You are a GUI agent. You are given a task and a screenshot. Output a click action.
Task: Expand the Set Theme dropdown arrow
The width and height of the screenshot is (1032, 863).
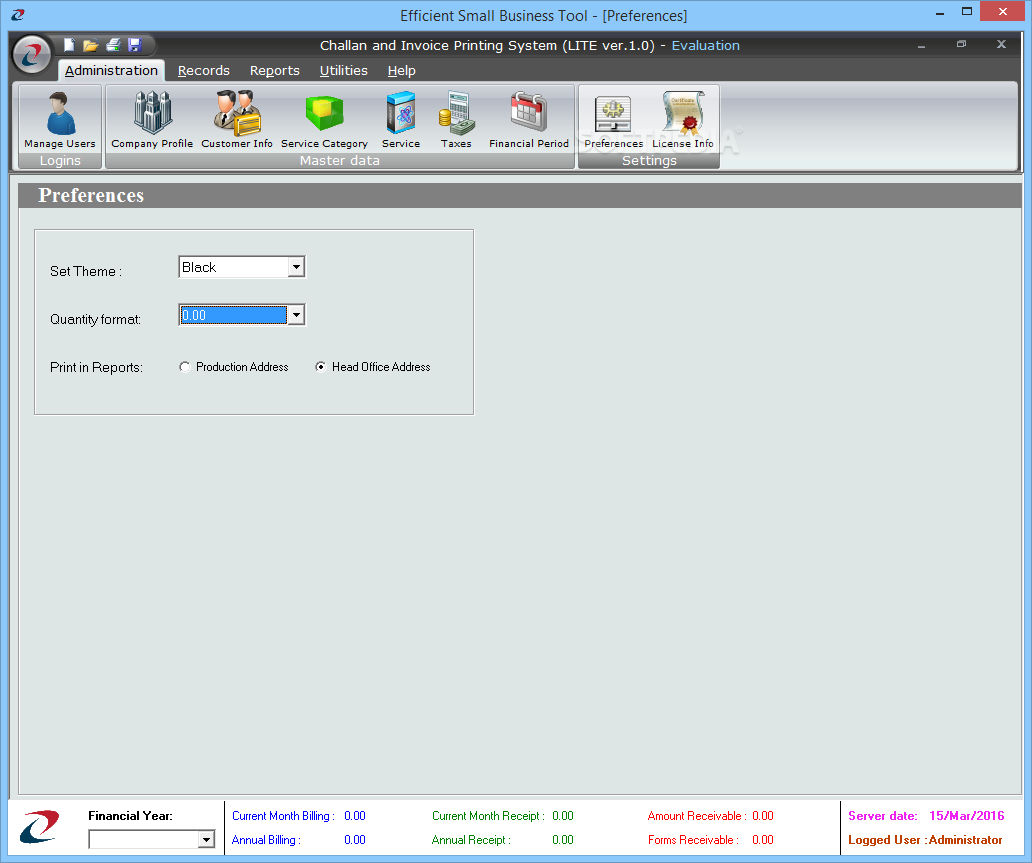[296, 267]
